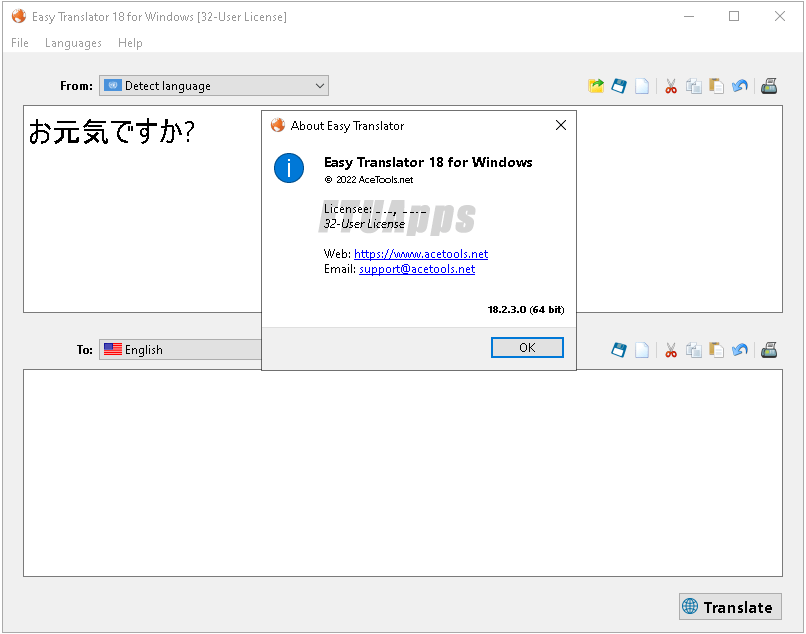Click the app logo in About dialog title
Screen dimensions: 806x634
(x=278, y=125)
